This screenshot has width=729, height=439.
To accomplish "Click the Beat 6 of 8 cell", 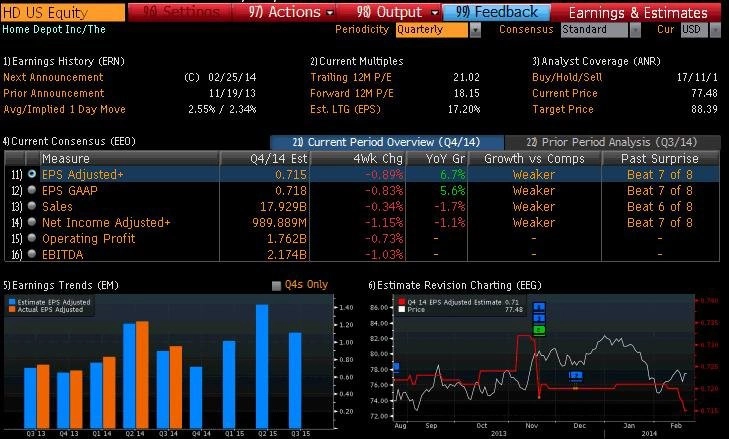I will click(x=660, y=206).
